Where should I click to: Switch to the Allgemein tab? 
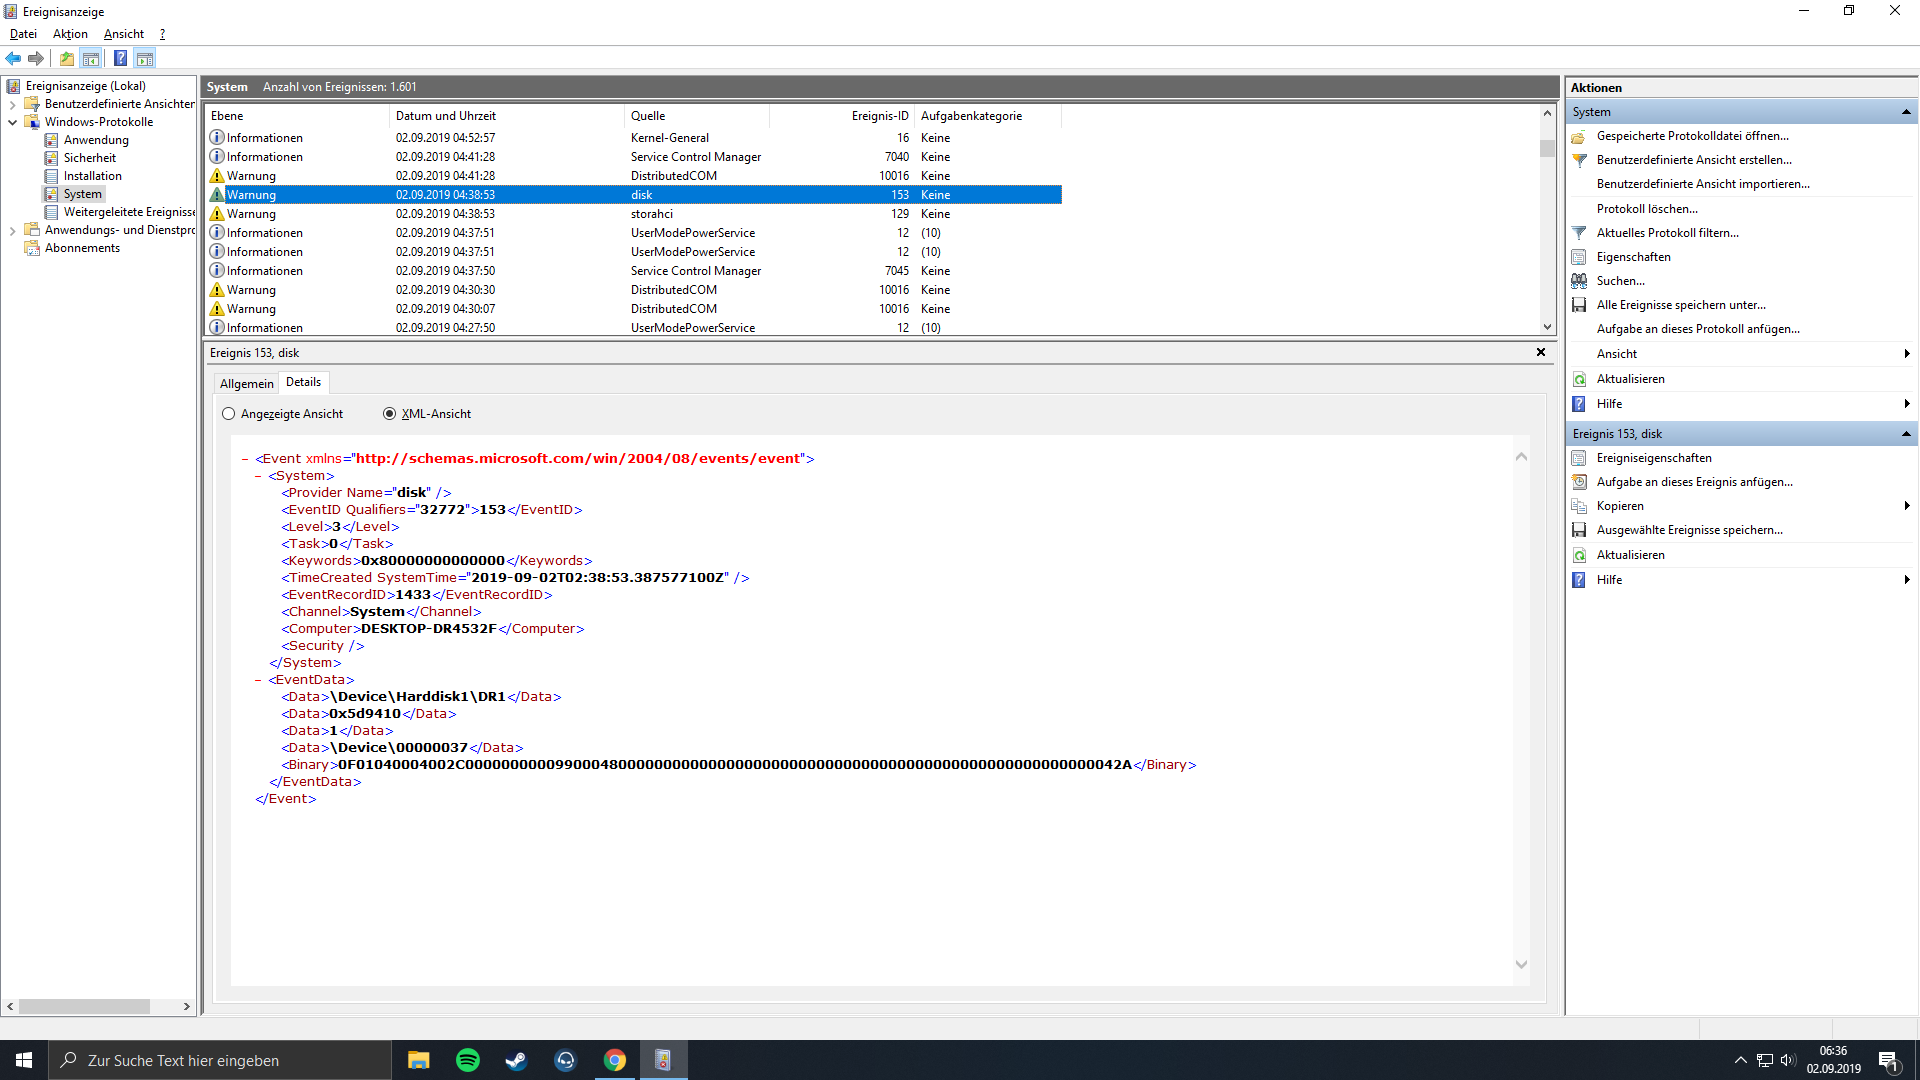pos(246,384)
